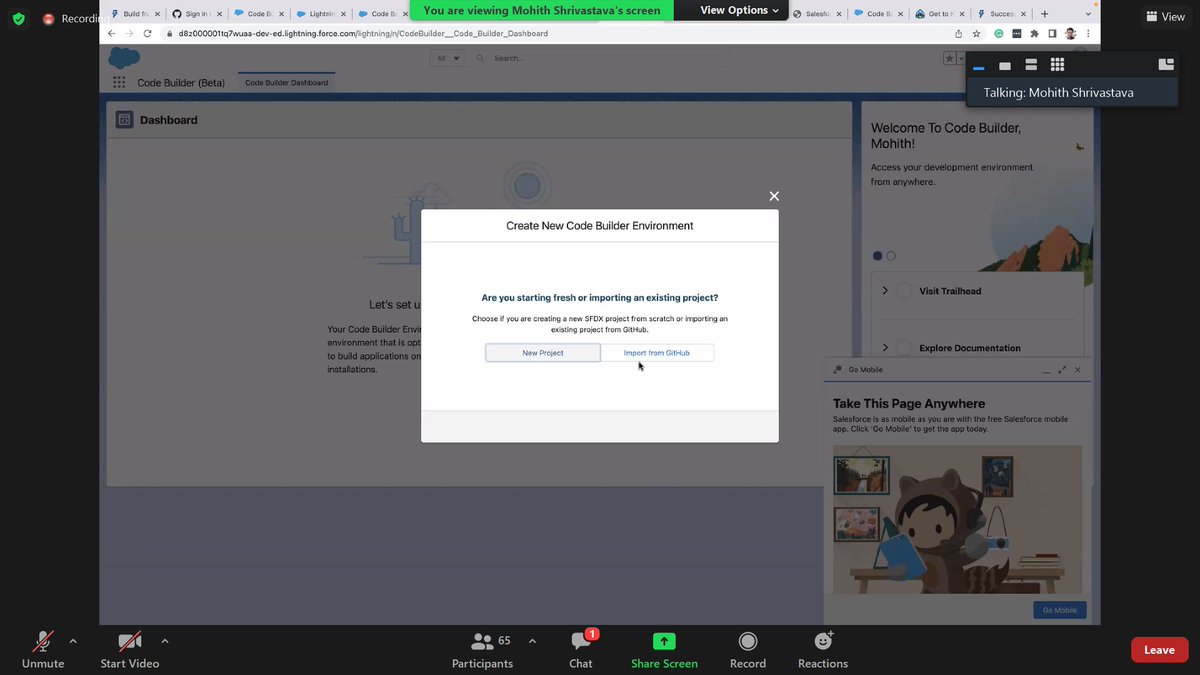Switch to the 'Get to k...' browser tab
This screenshot has width=1200, height=675.
939,14
